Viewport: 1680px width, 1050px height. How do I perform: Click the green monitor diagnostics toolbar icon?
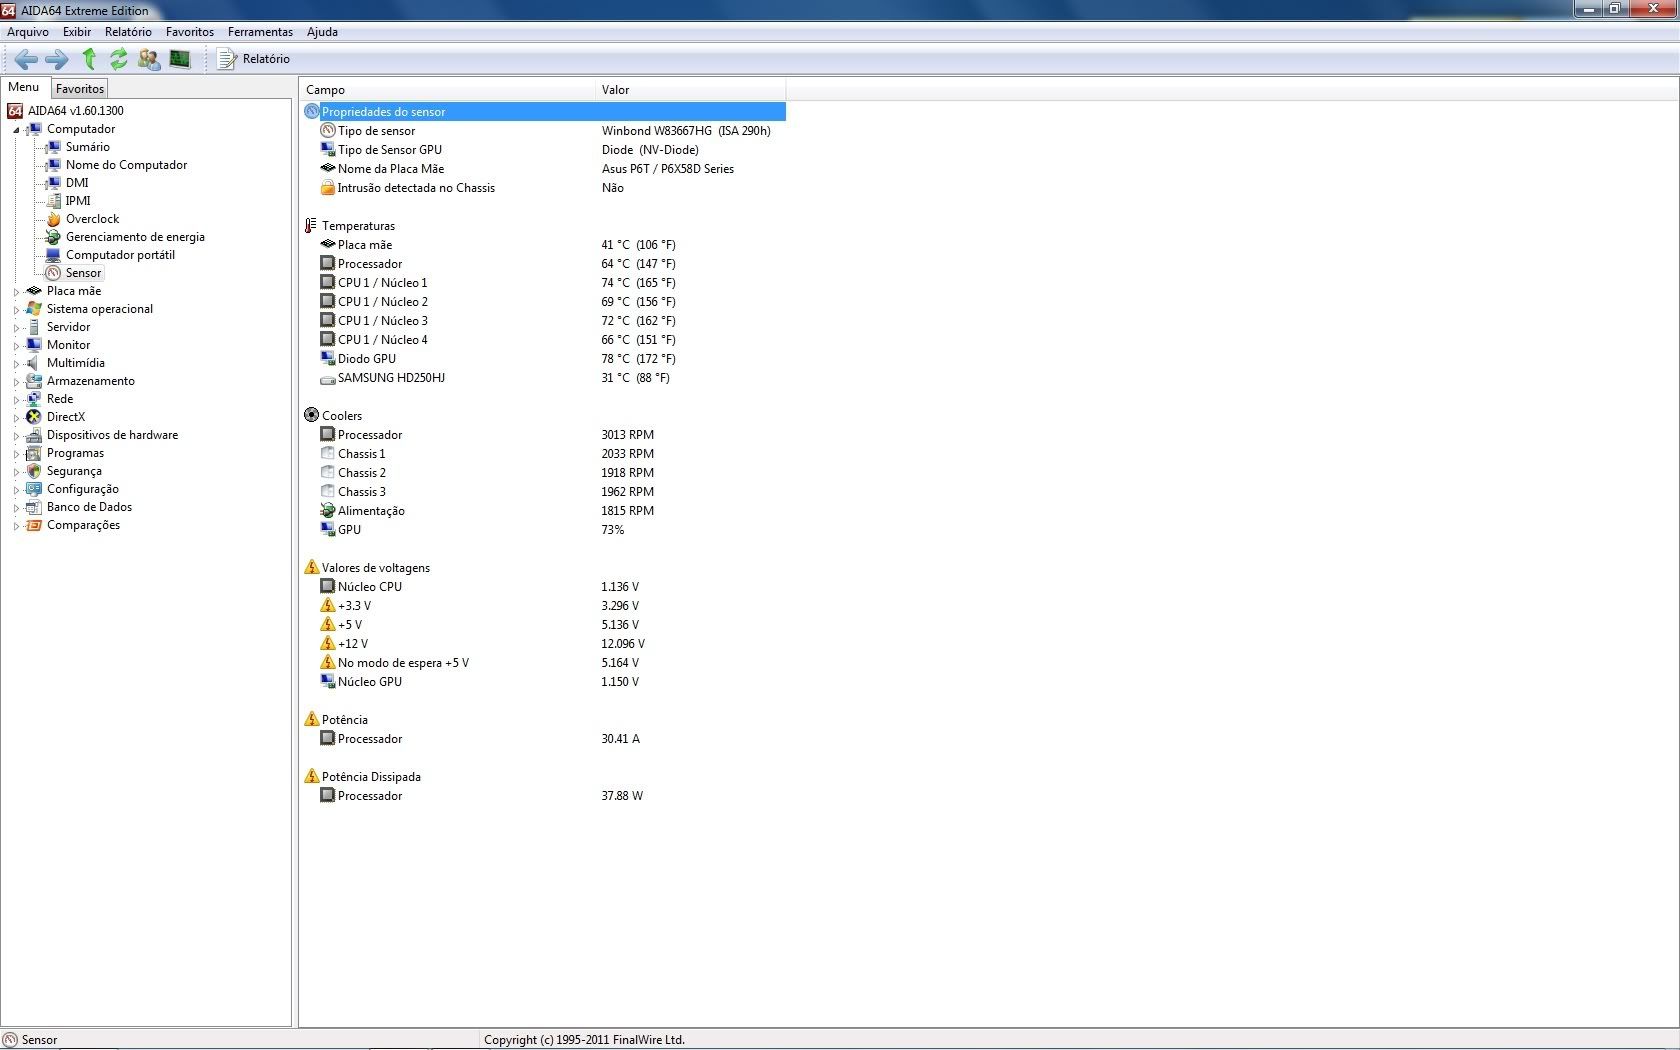tap(180, 59)
